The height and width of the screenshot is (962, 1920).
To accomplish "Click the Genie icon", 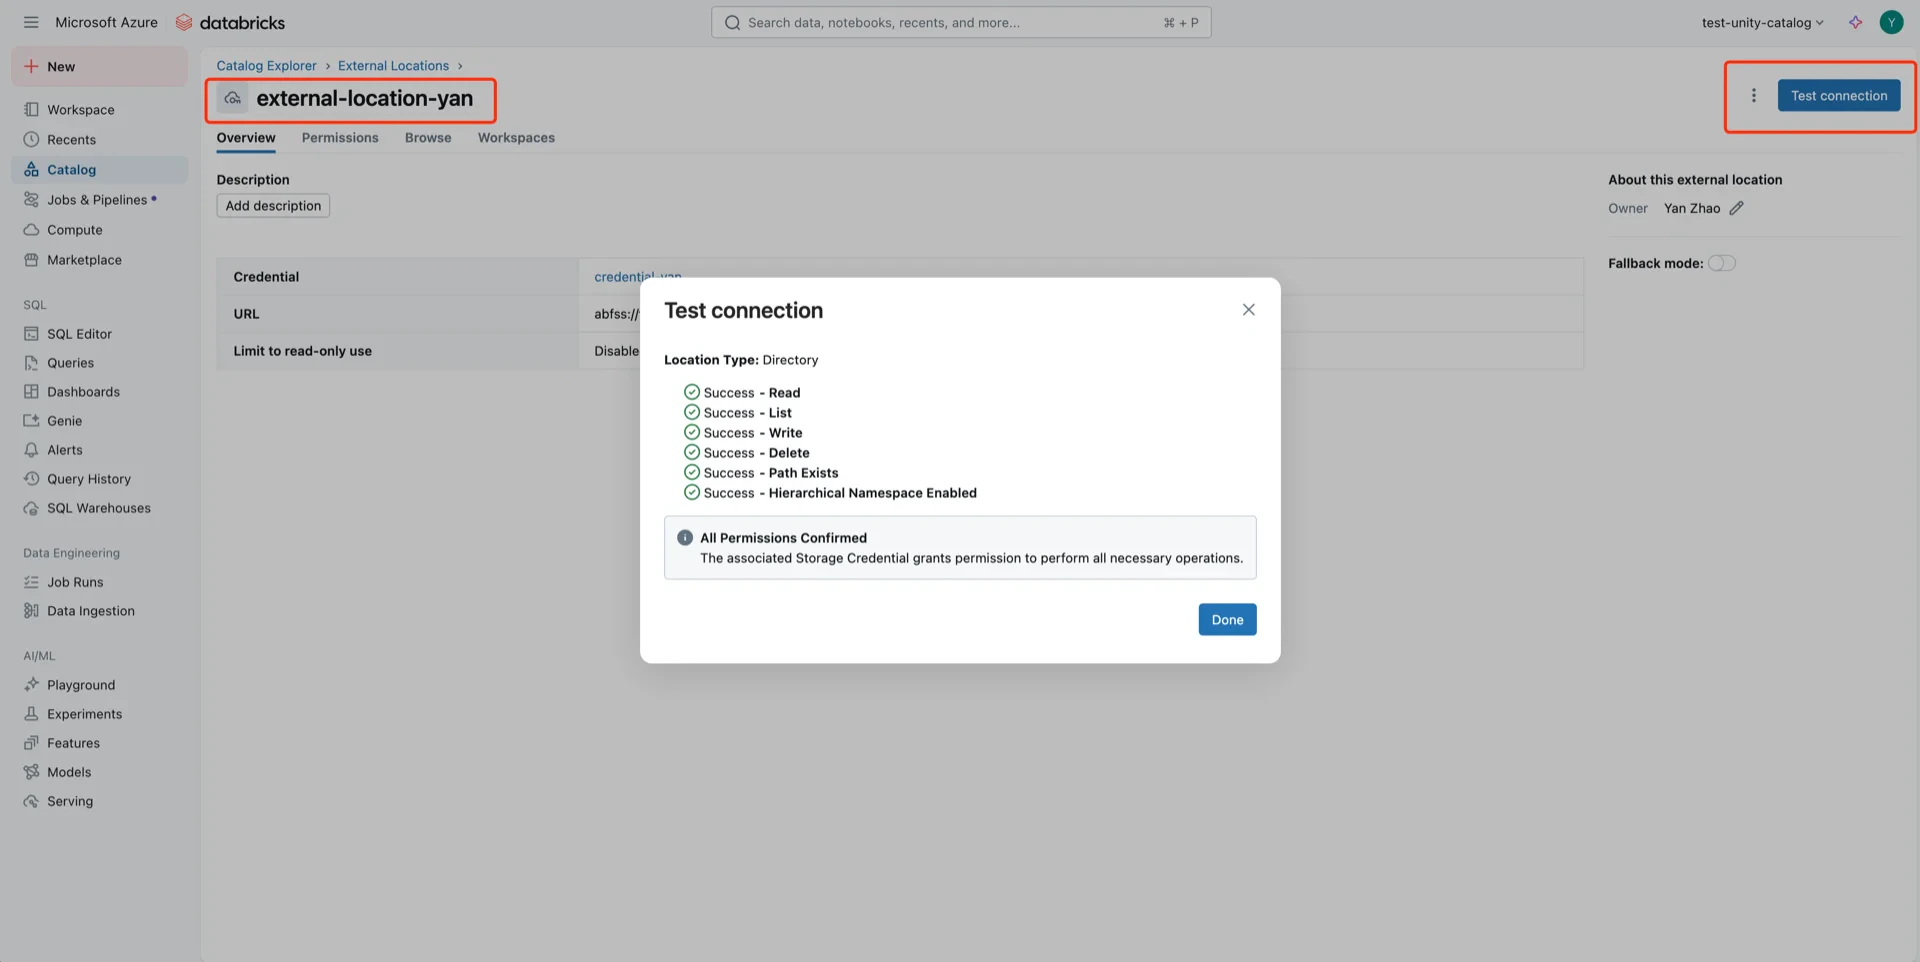I will (x=31, y=421).
